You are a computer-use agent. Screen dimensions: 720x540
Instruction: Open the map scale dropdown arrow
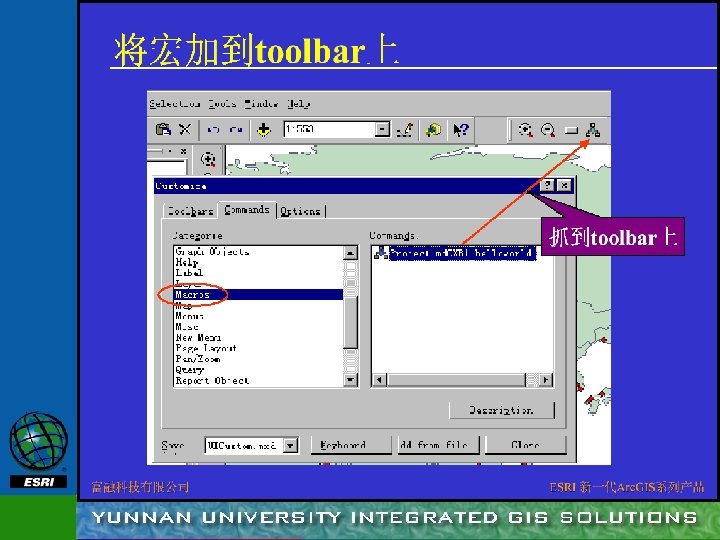pyautogui.click(x=382, y=129)
